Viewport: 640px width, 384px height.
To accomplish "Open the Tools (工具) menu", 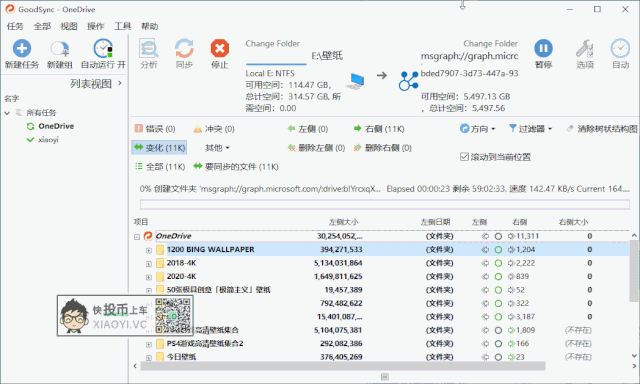I will pyautogui.click(x=123, y=26).
